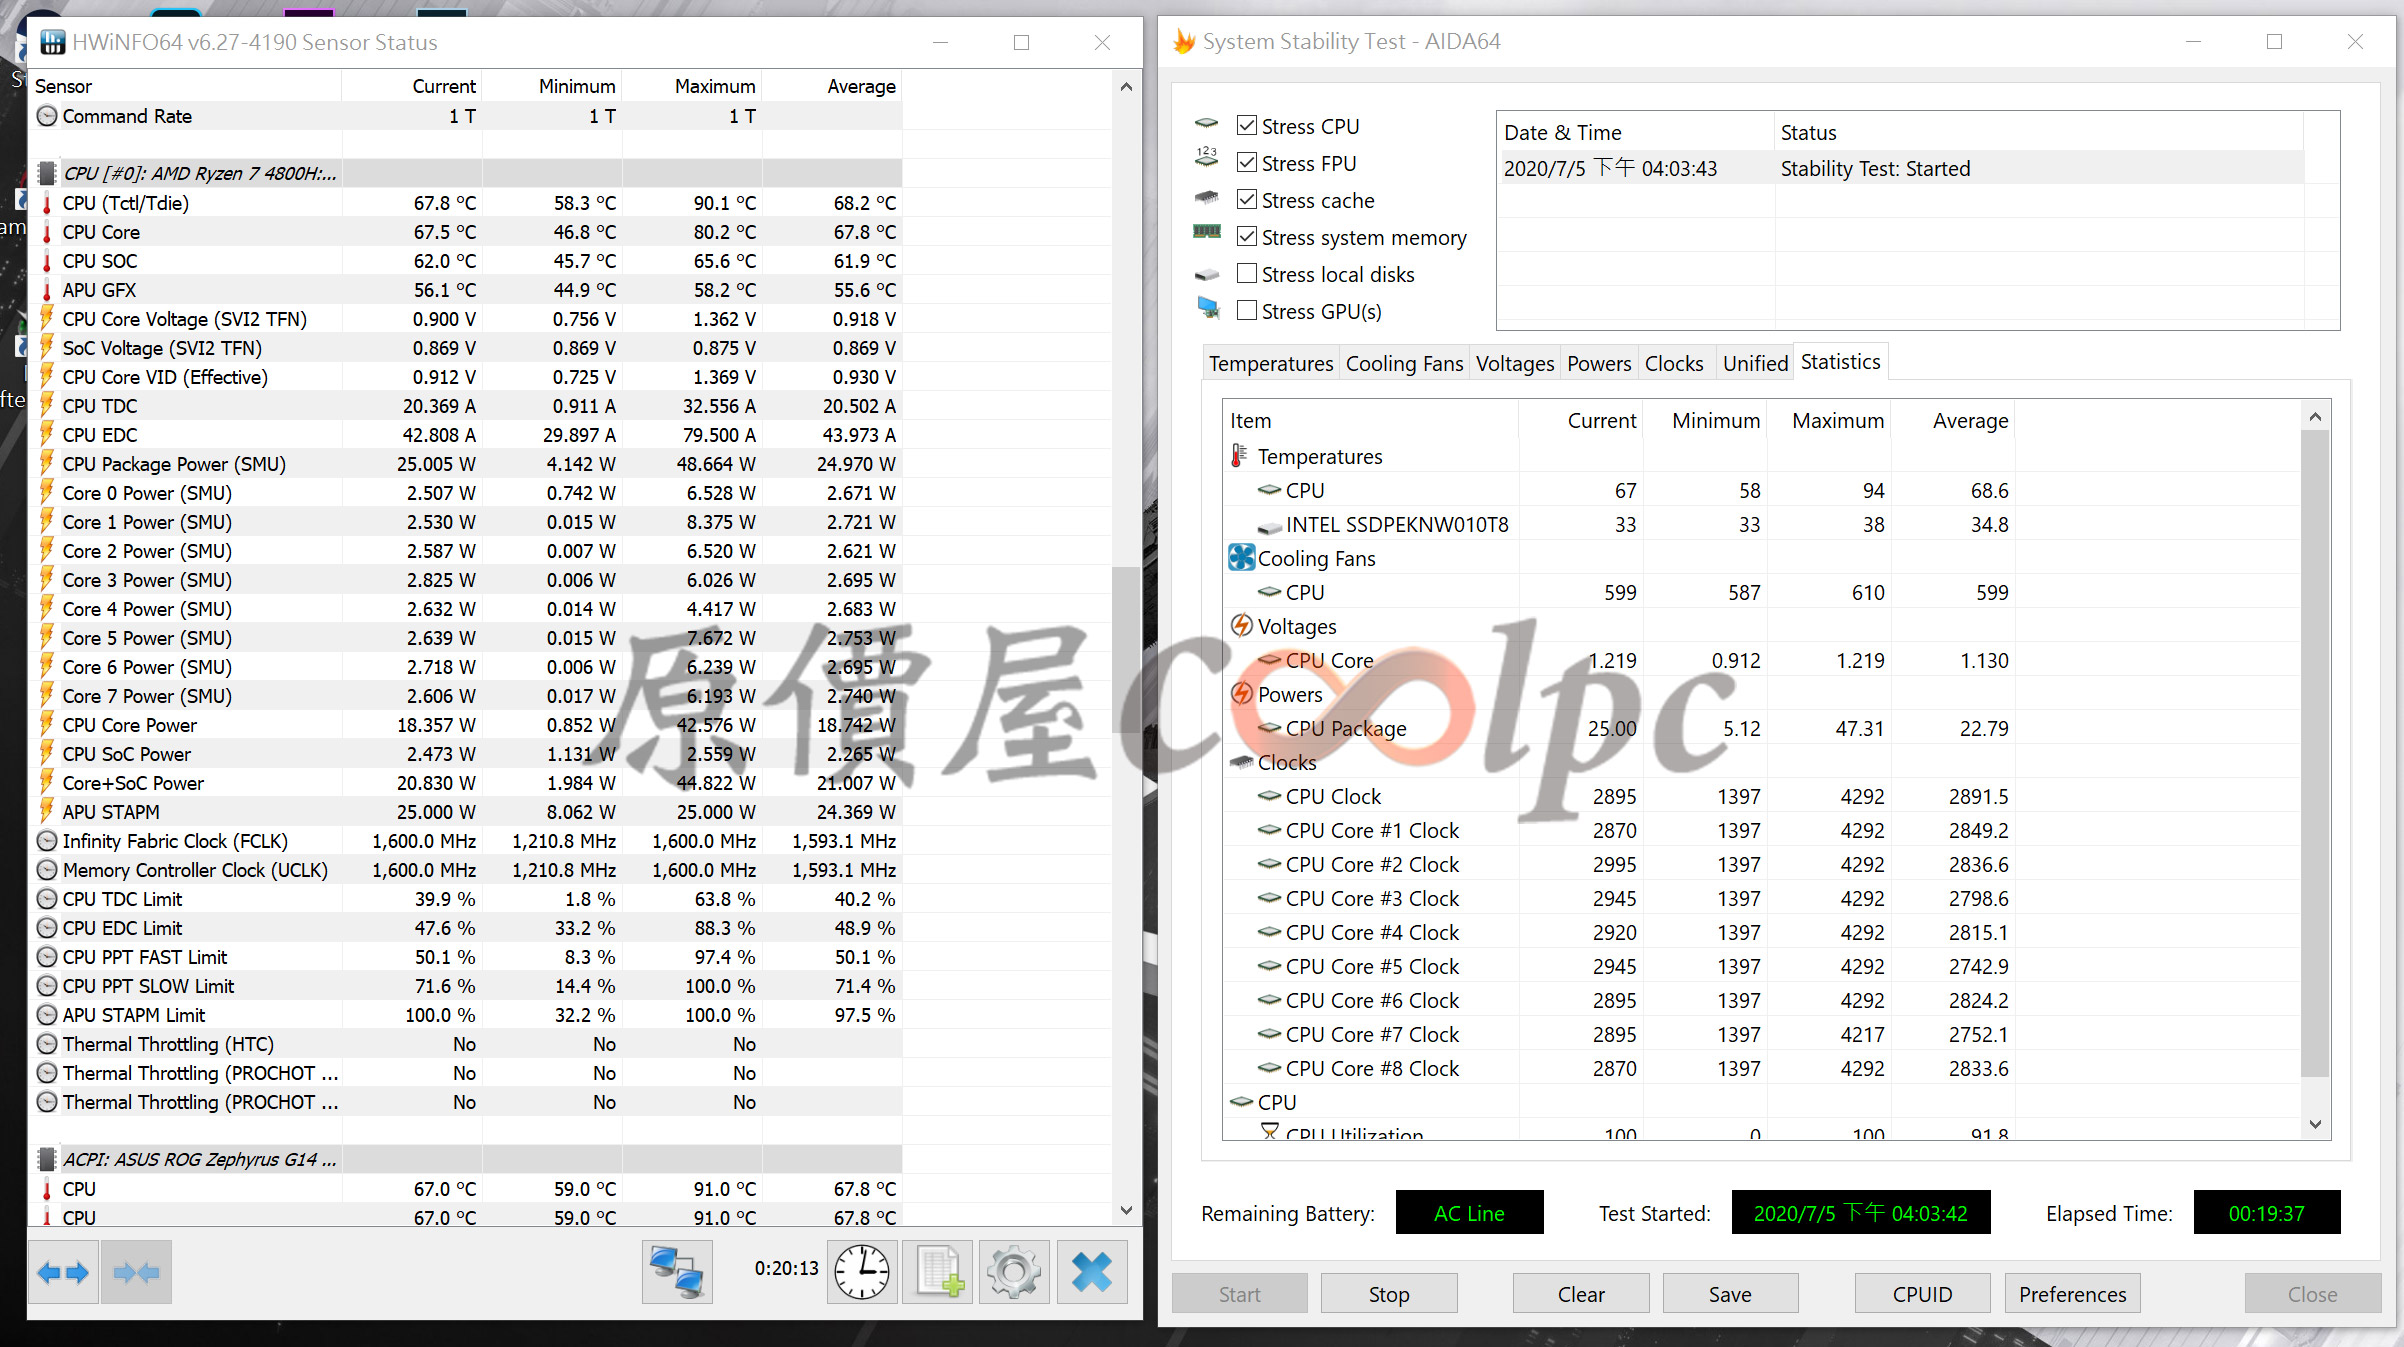Enable Stress local disks checkbox

pos(1247,273)
